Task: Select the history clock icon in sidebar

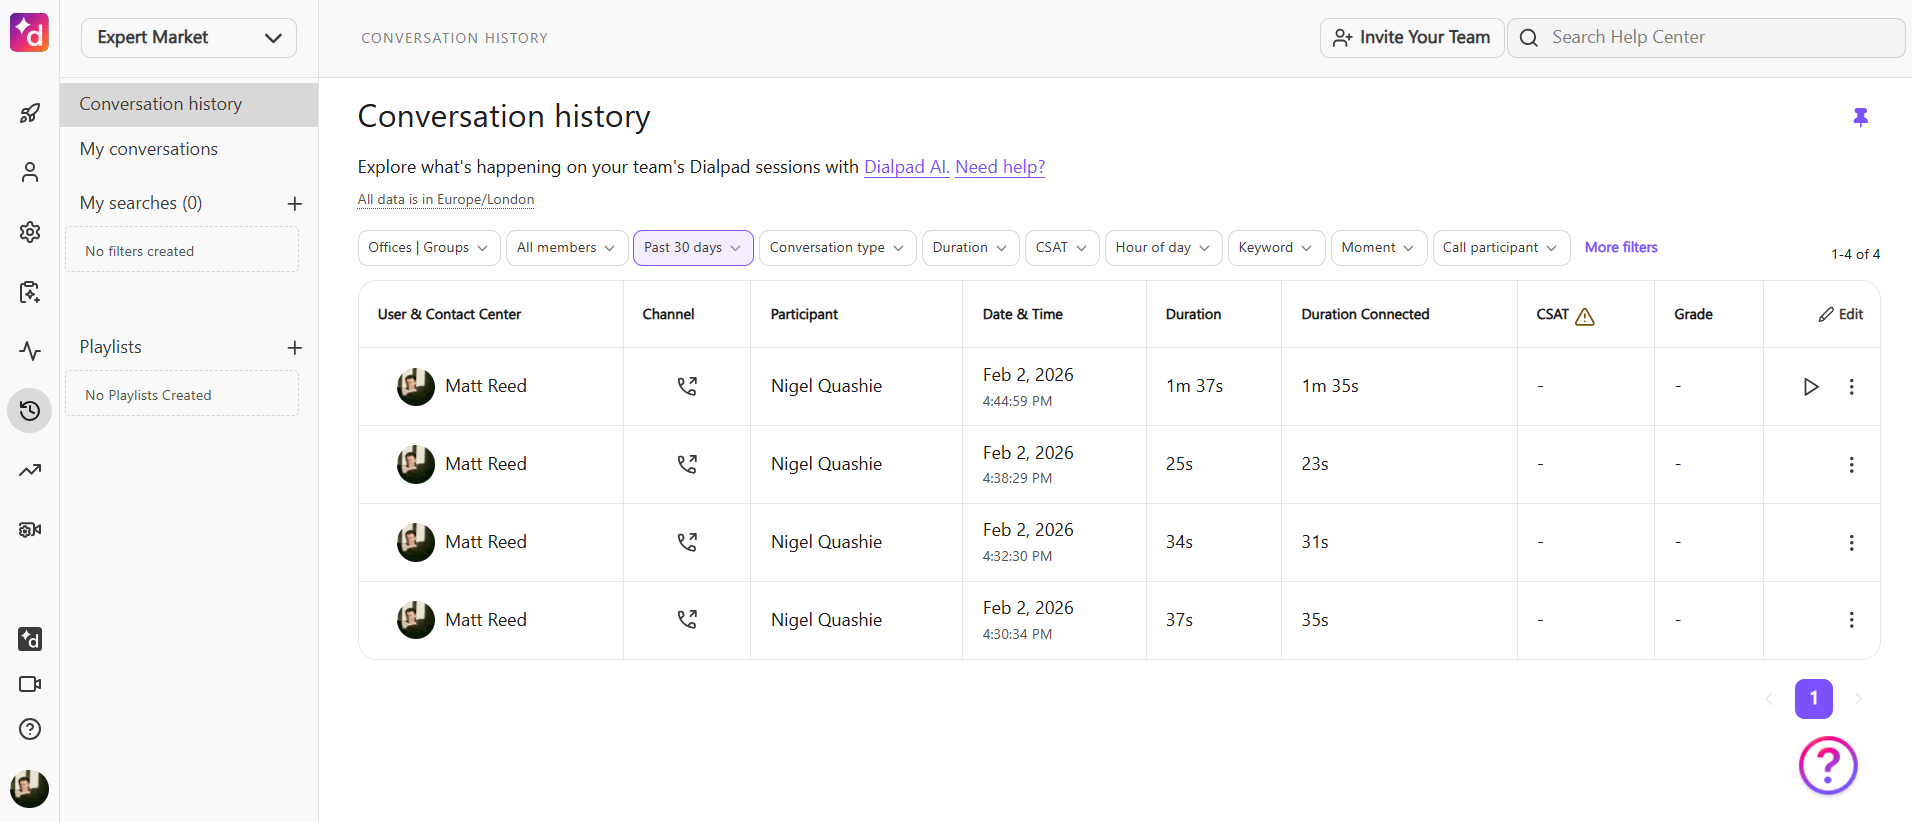Action: click(30, 411)
